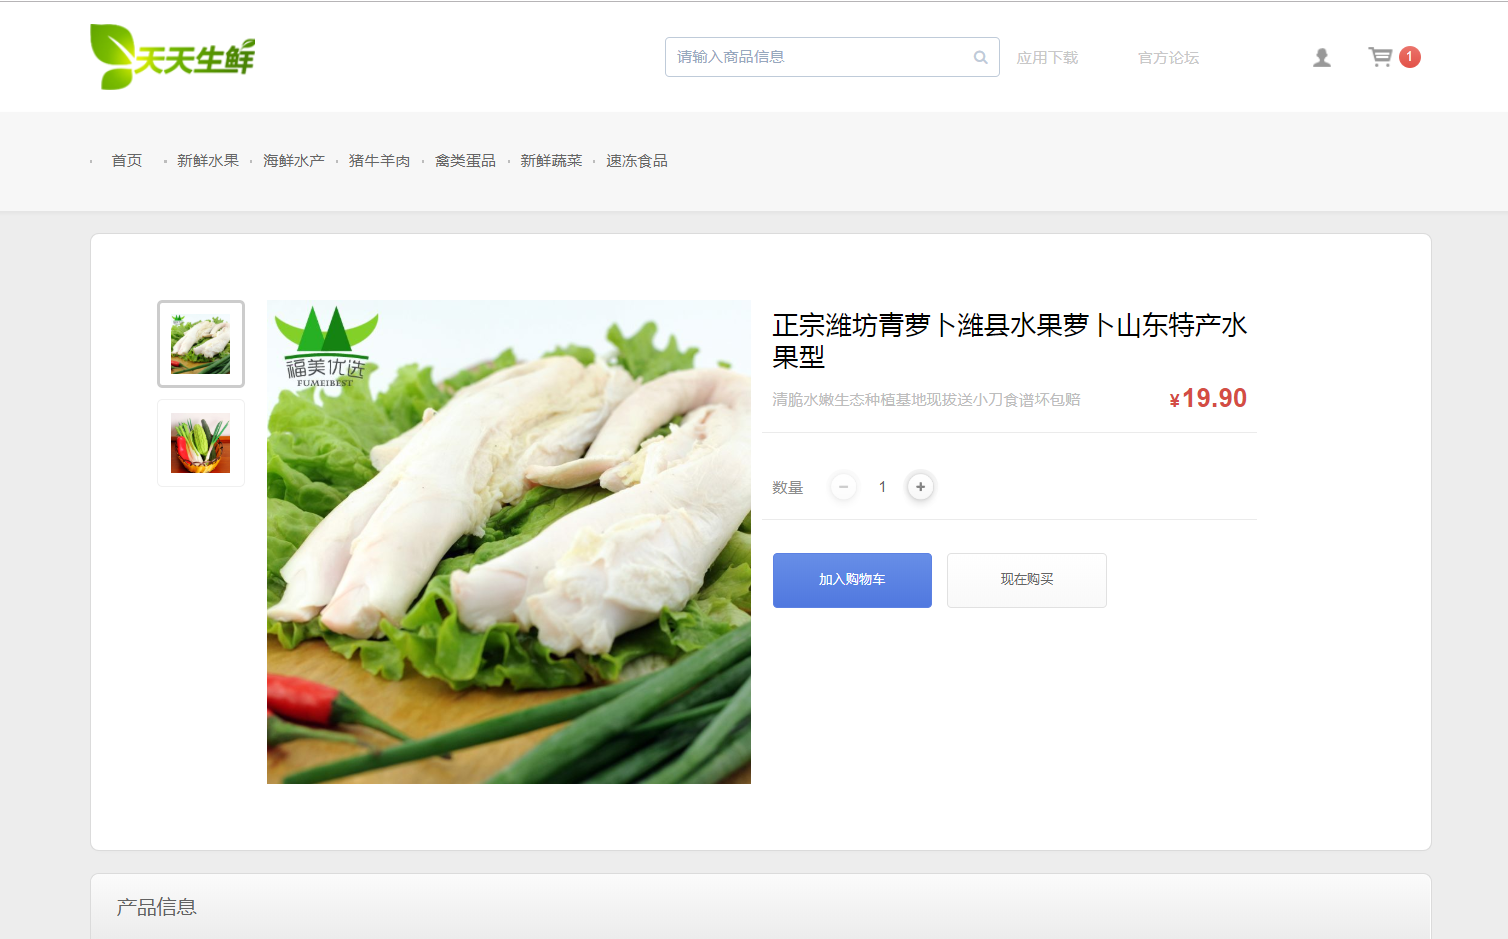Image resolution: width=1508 pixels, height=939 pixels.
Task: Open the 官方论坛 link
Action: click(x=1168, y=57)
